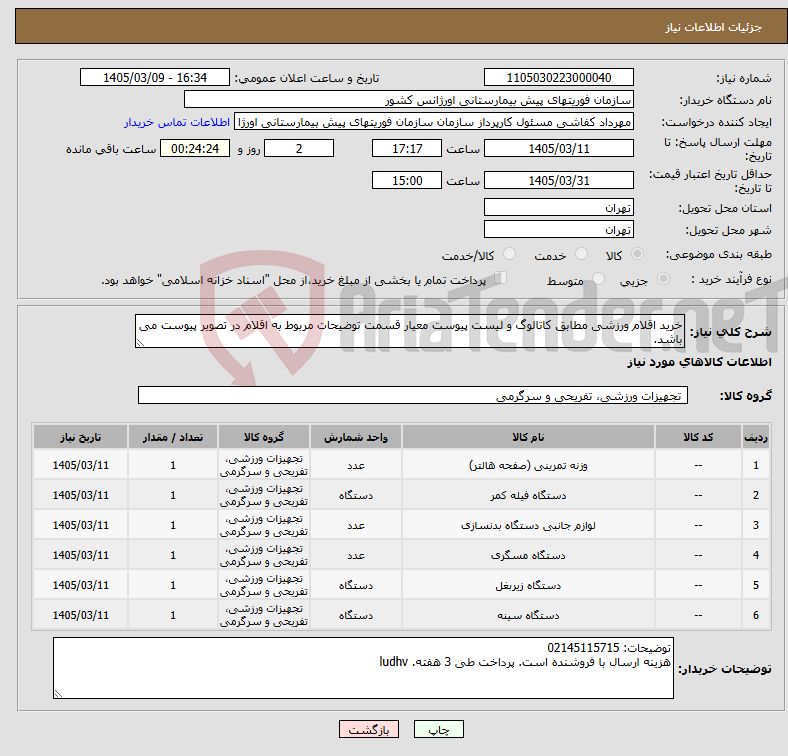This screenshot has width=788, height=756.
Task: Click the نام کالا column header
Action: (x=528, y=437)
